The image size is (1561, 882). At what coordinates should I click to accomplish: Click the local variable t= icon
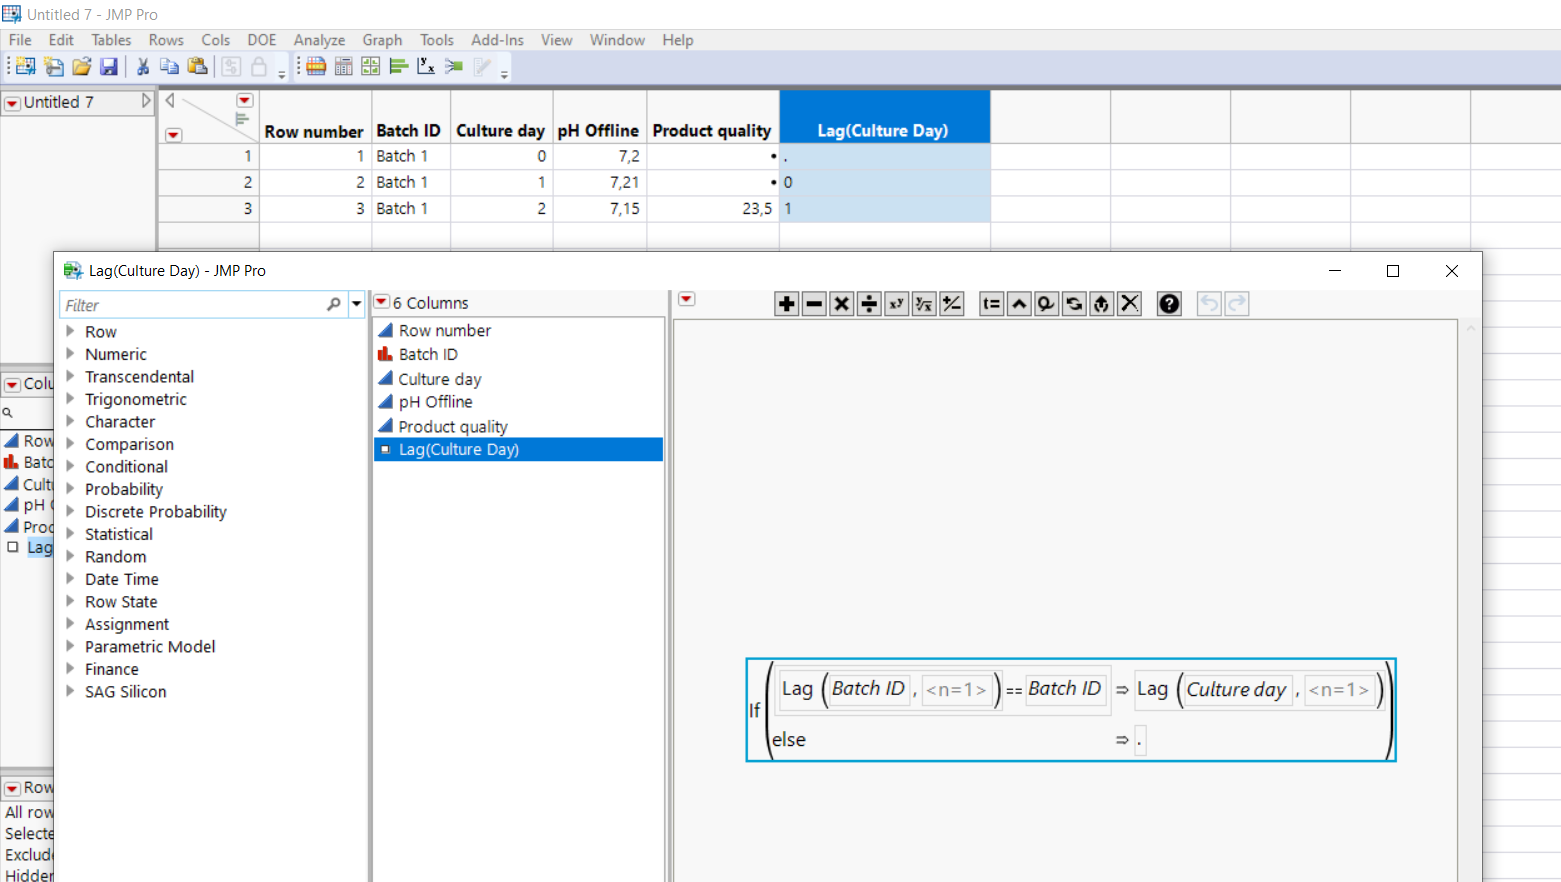(x=990, y=303)
